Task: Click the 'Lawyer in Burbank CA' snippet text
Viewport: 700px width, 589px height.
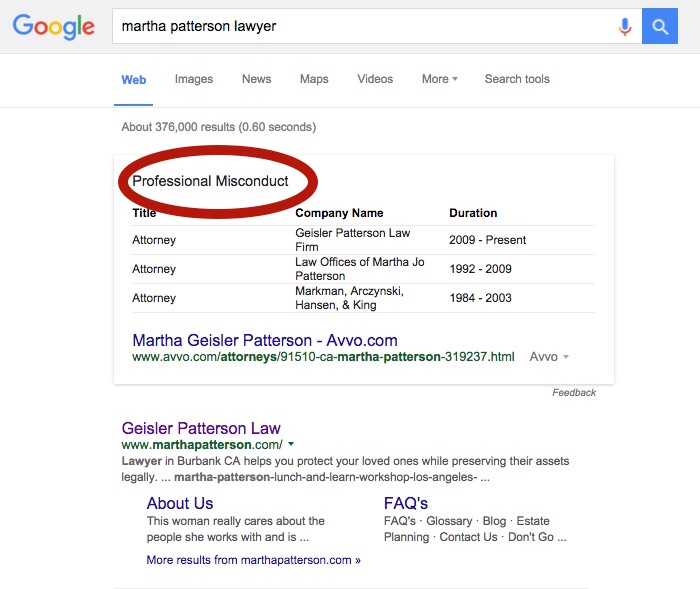Action: pyautogui.click(x=345, y=469)
